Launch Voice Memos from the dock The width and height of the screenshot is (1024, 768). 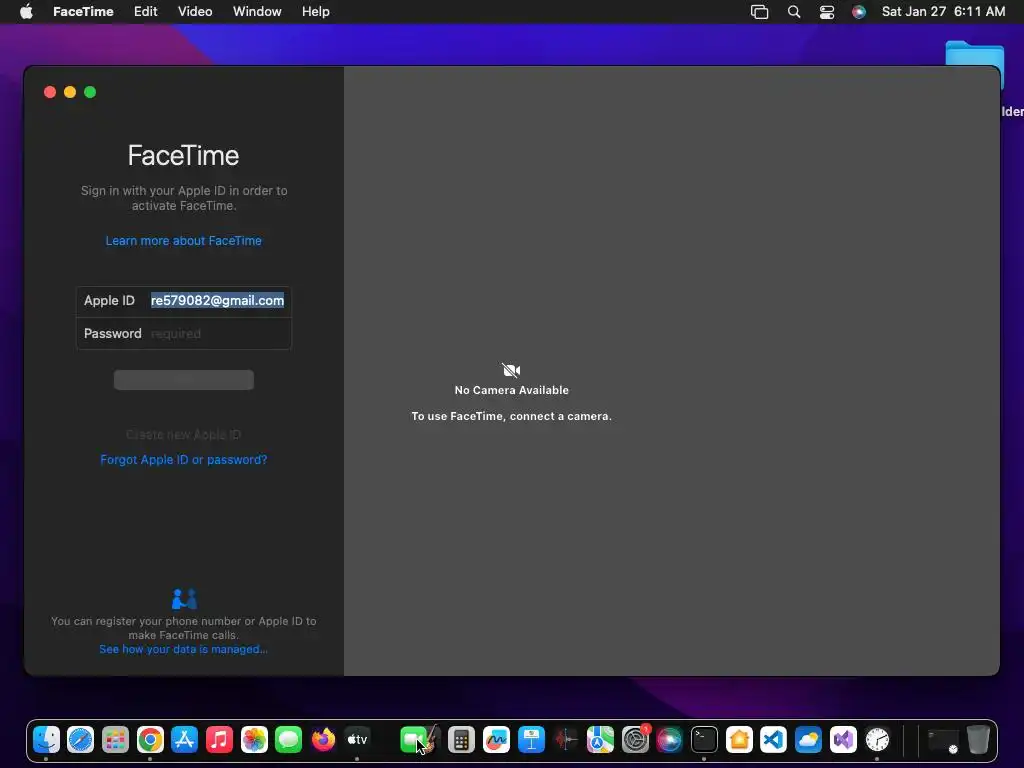tap(566, 740)
